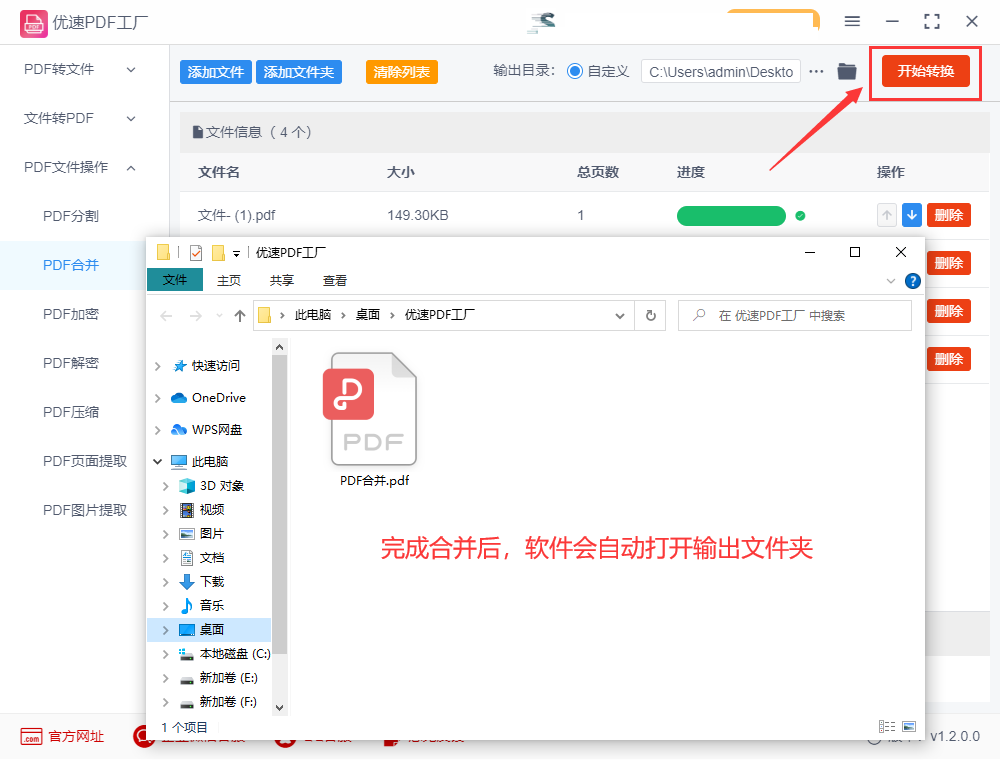Select PDF加密 in the sidebar

tap(71, 314)
